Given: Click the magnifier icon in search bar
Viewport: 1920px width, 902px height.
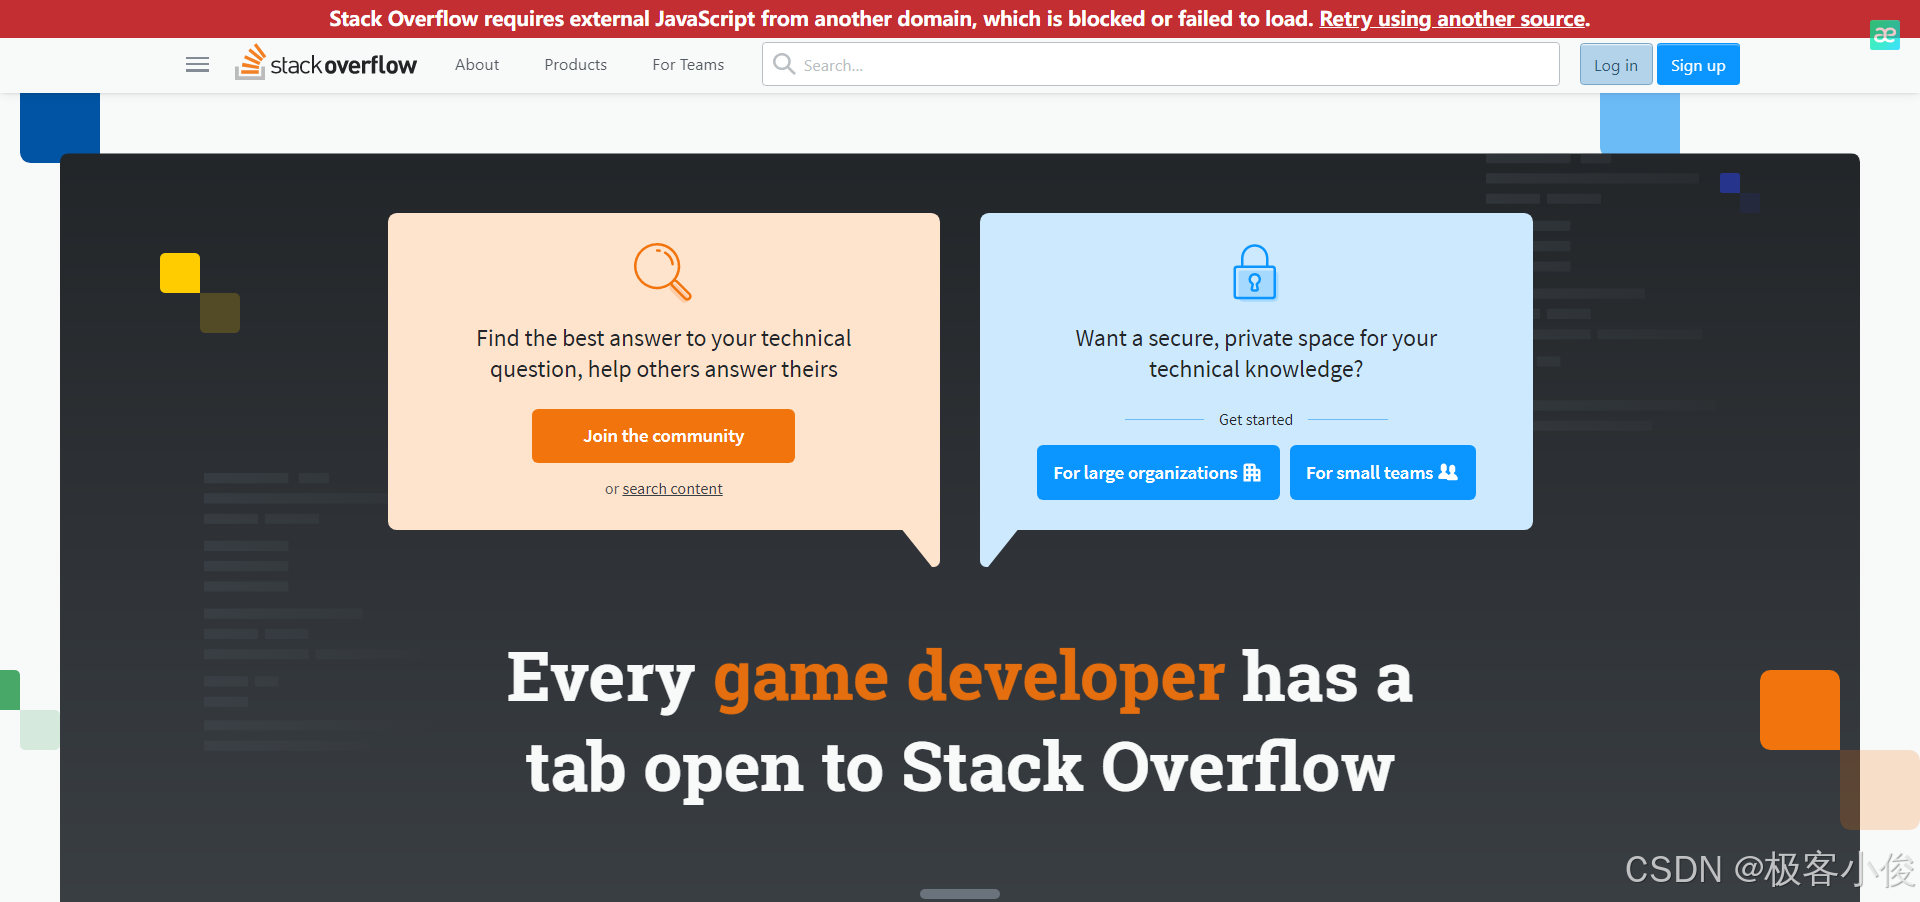Looking at the screenshot, I should click(x=784, y=64).
